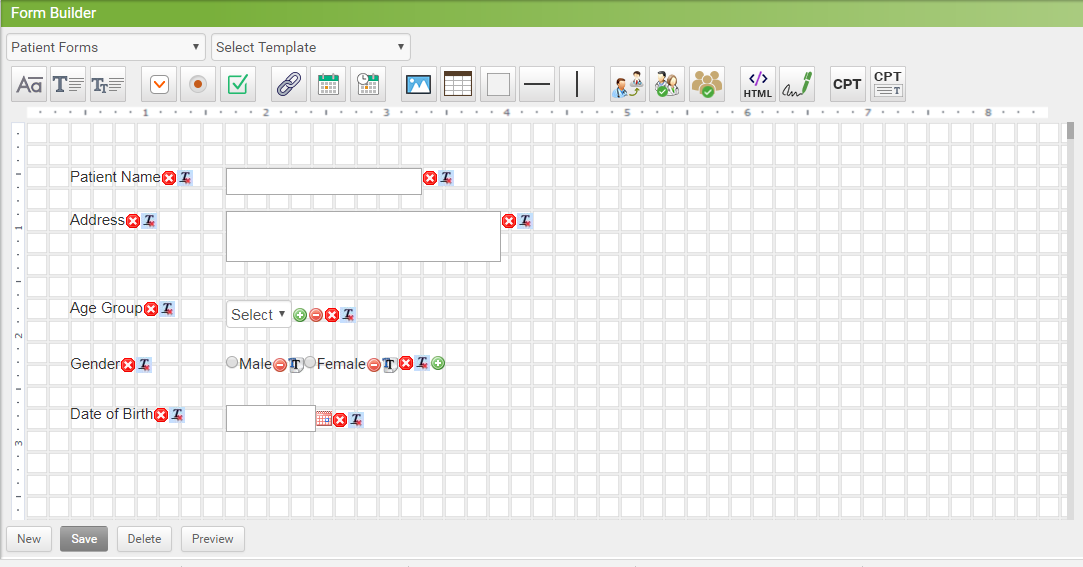Click the Delete button
Image resolution: width=1083 pixels, height=567 pixels.
tap(144, 539)
